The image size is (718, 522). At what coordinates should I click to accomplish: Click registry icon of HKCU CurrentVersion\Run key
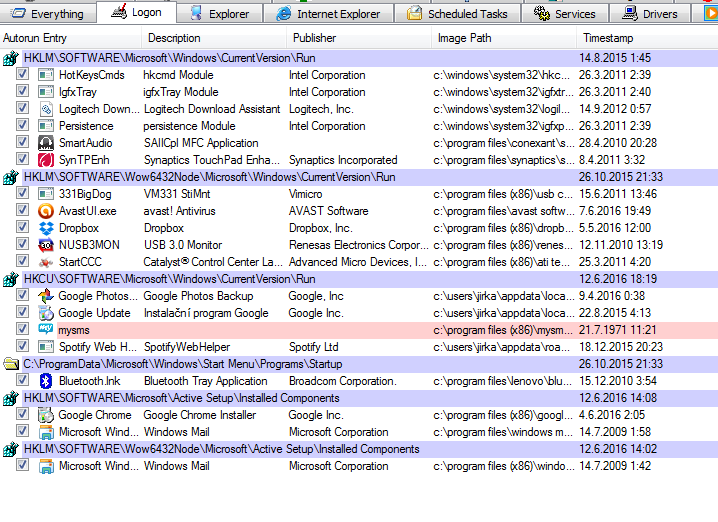click(11, 279)
